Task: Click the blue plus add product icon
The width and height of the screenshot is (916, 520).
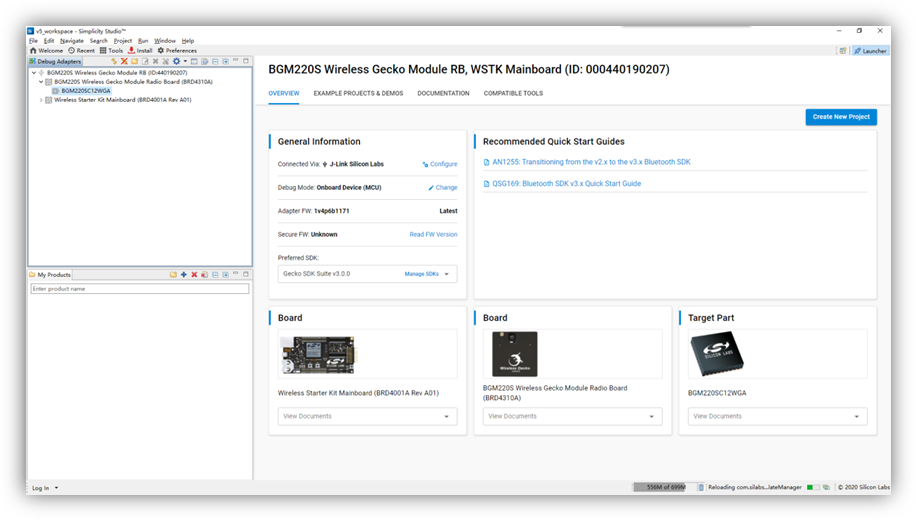Action: 184,275
